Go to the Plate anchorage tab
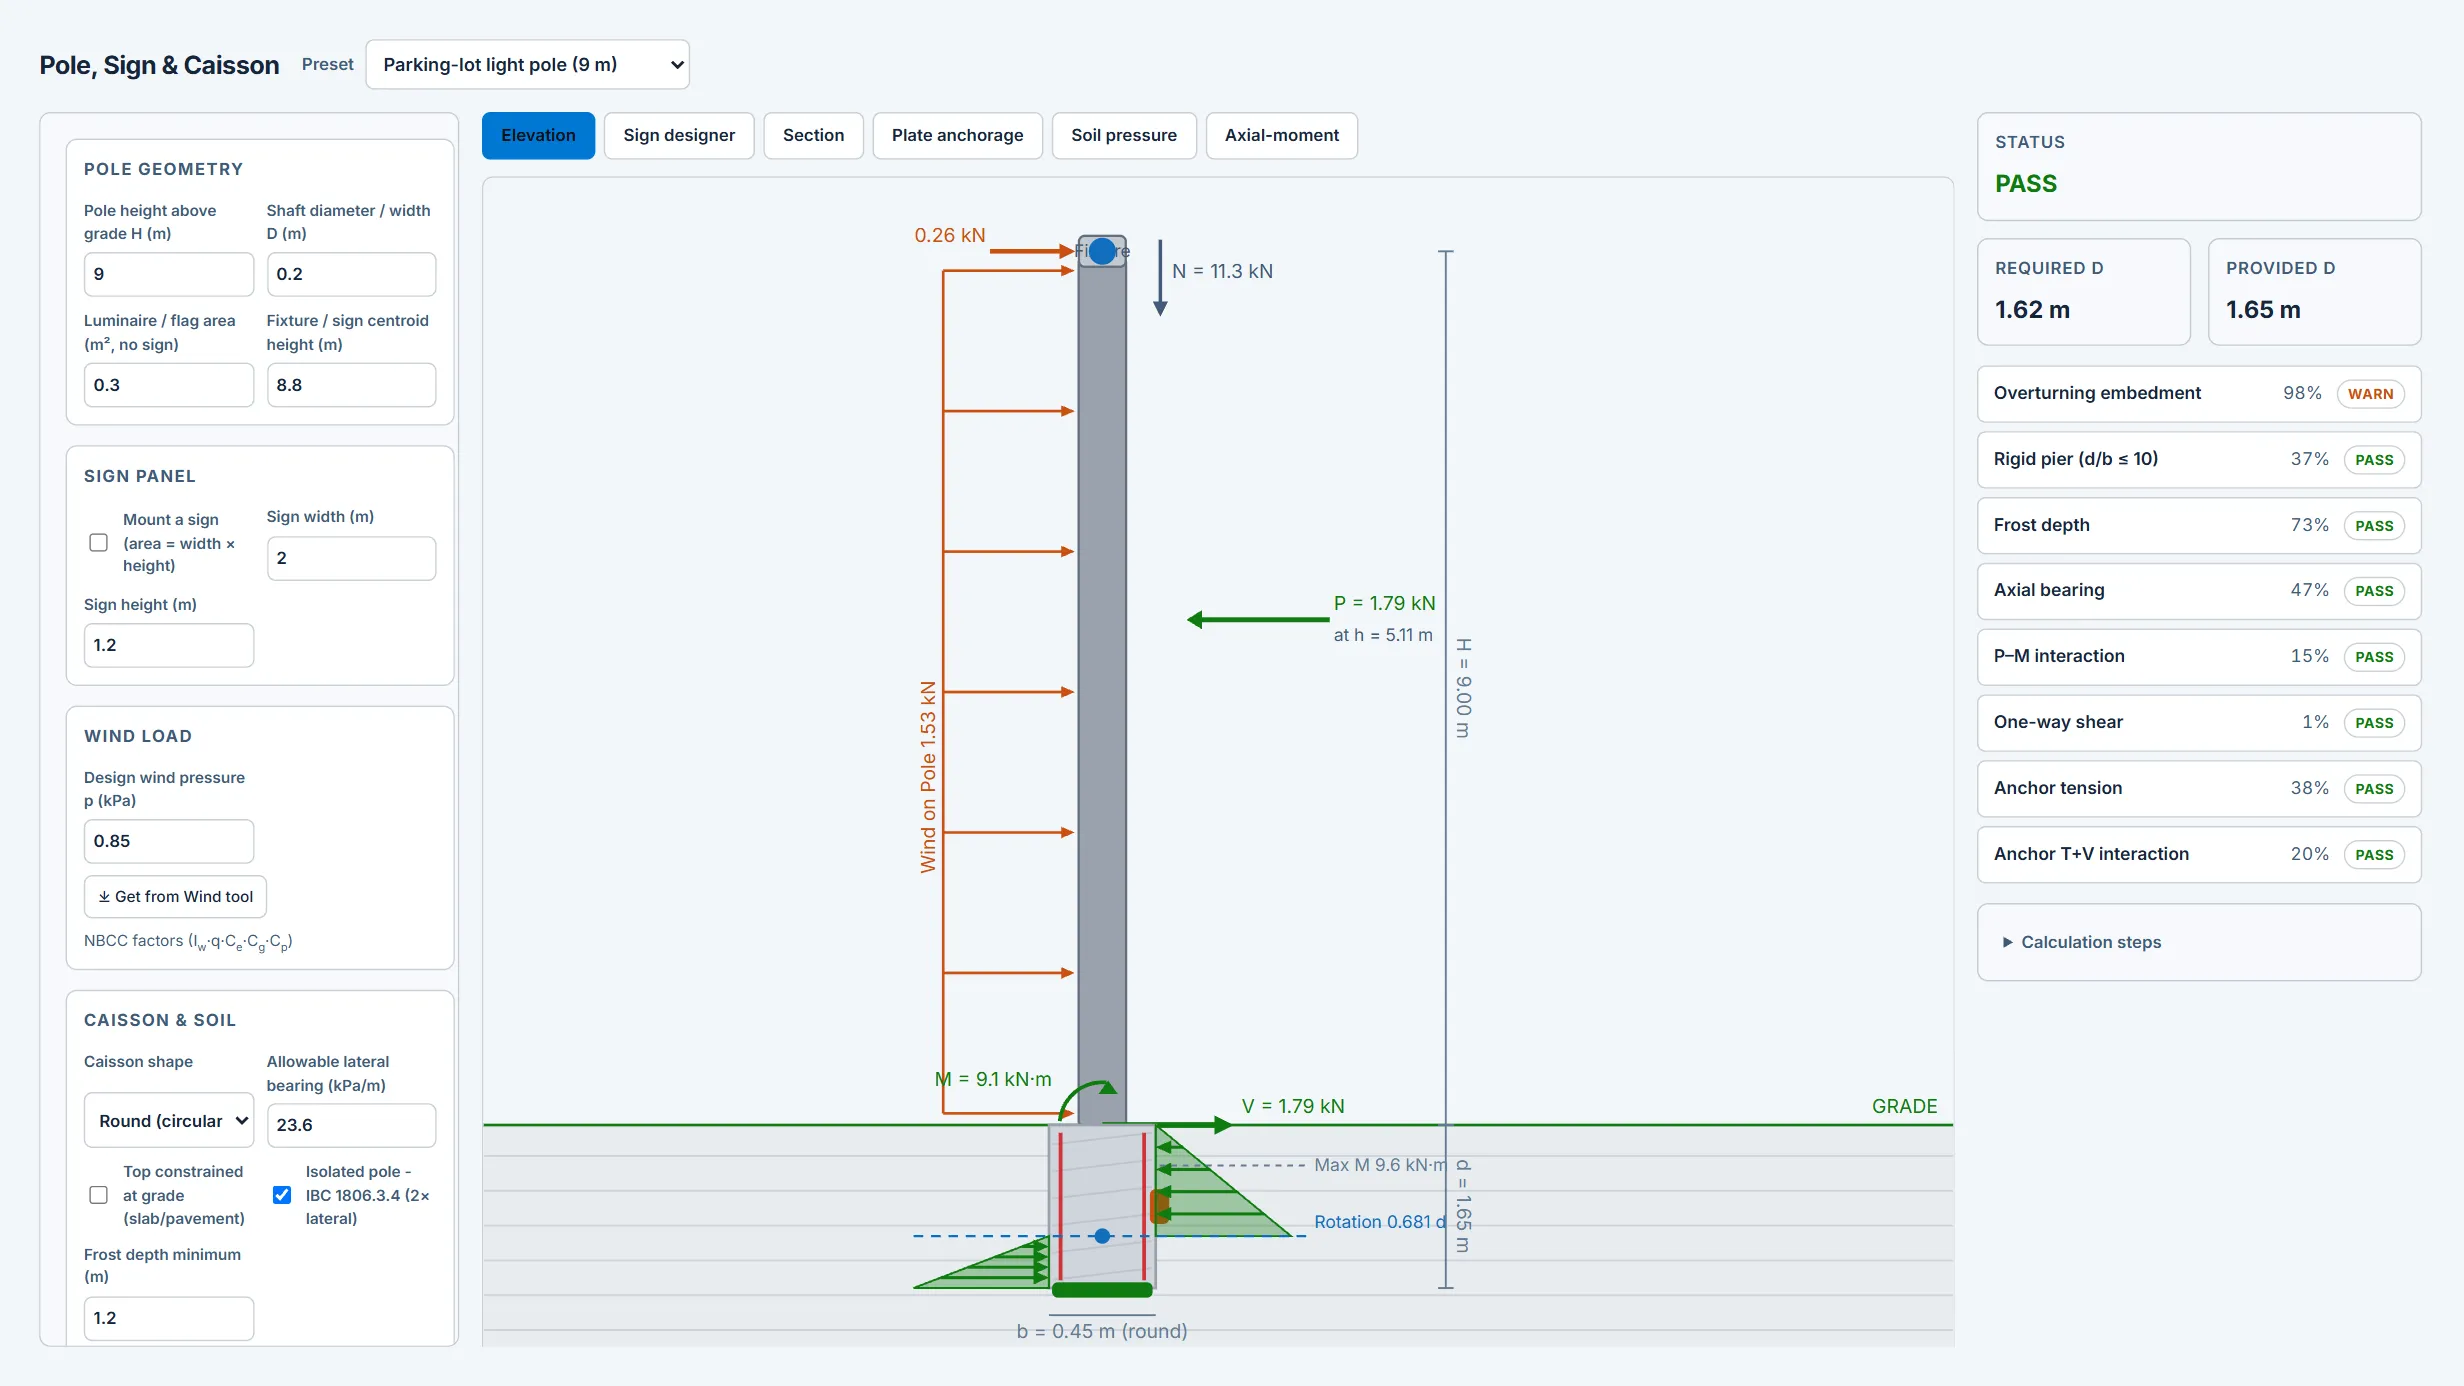 (957, 136)
